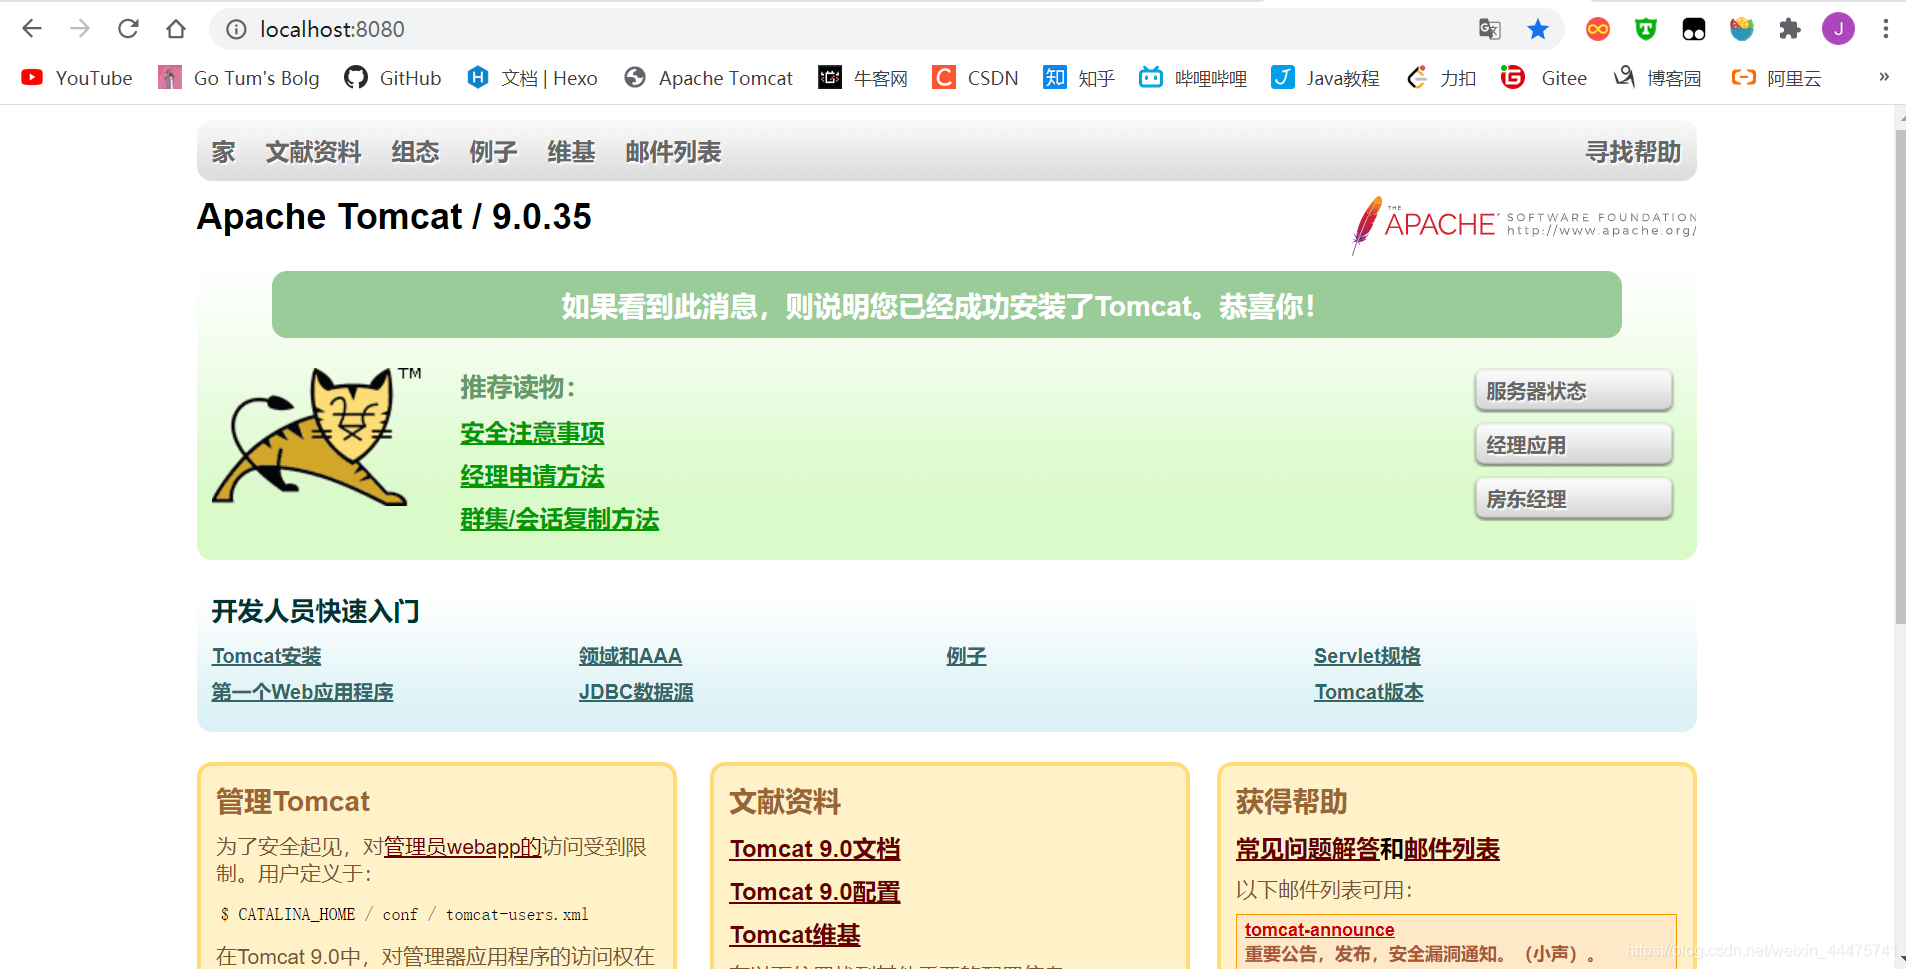The height and width of the screenshot is (969, 1906).
Task: Select 文献资料 in the Tomcat nav bar
Action: [313, 152]
